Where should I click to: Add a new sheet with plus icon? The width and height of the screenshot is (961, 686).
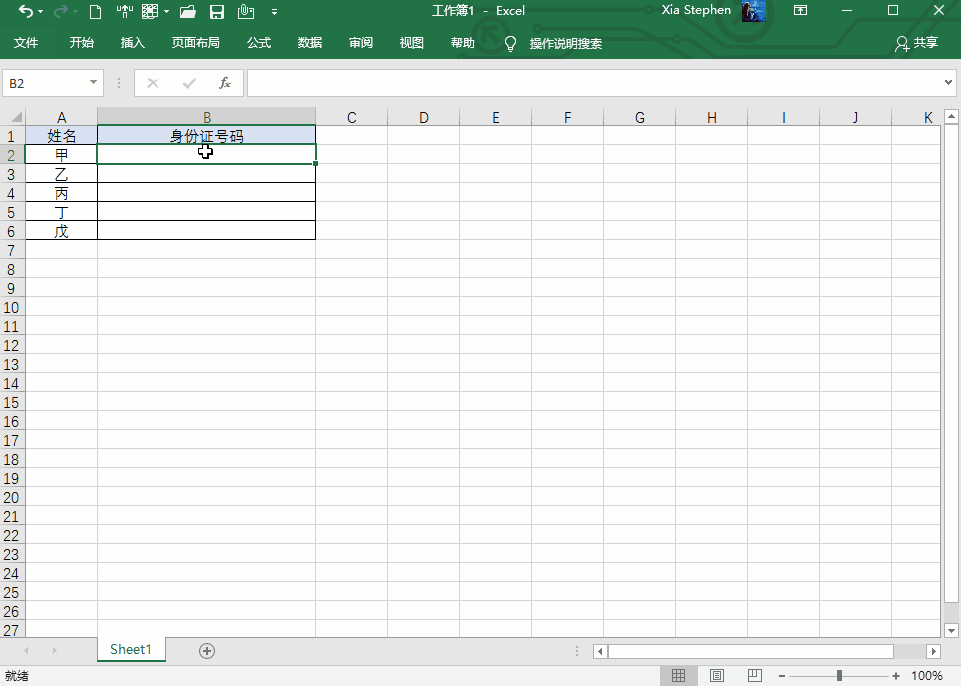207,651
